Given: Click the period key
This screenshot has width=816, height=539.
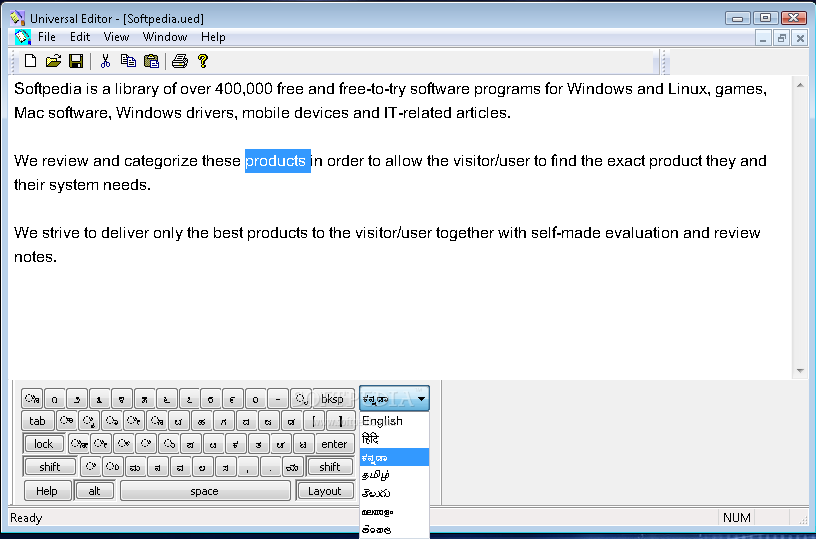Looking at the screenshot, I should 270,467.
